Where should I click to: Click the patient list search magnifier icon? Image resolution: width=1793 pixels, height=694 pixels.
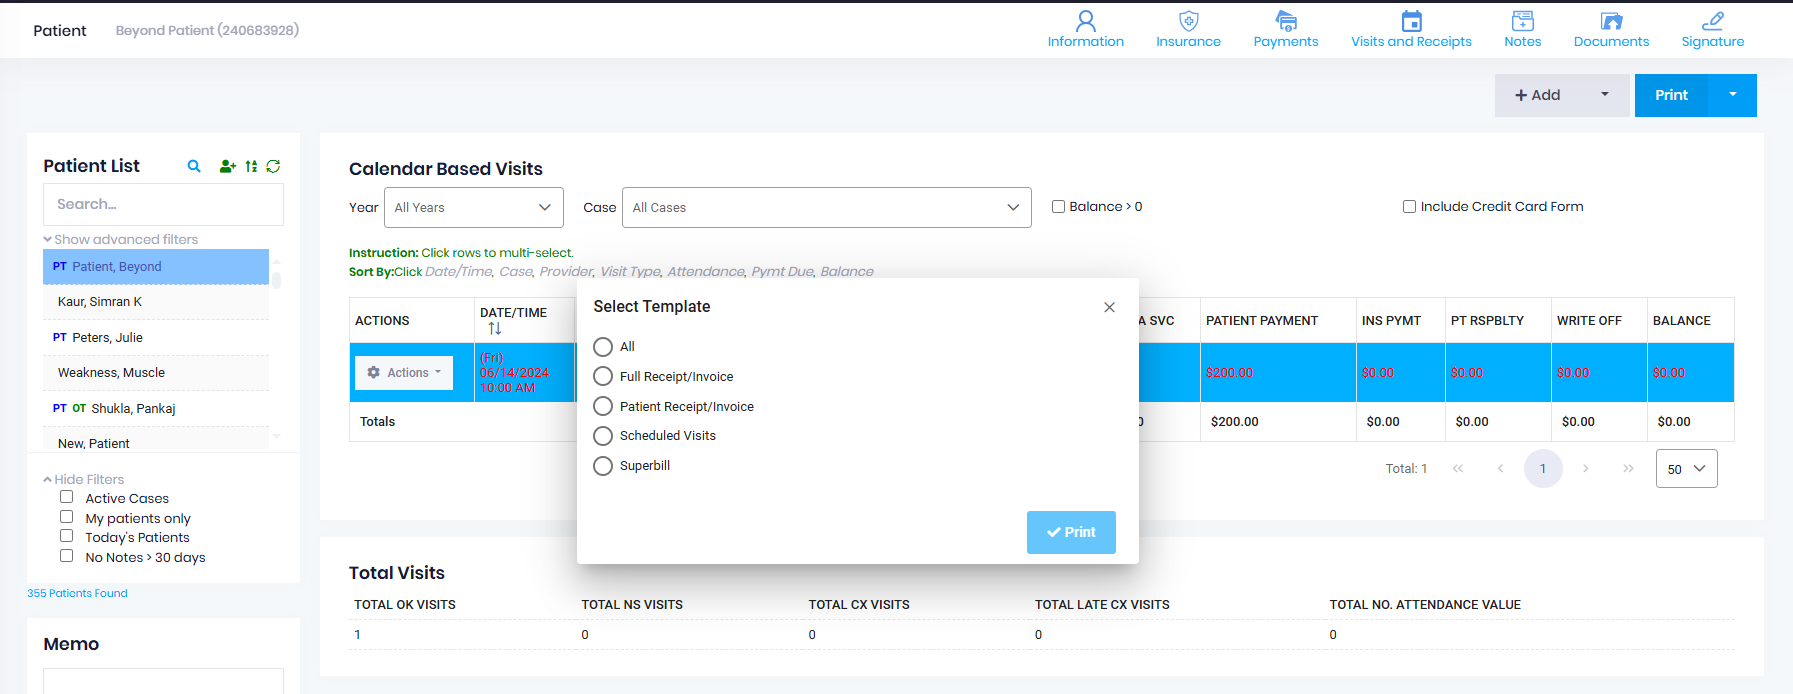[194, 166]
